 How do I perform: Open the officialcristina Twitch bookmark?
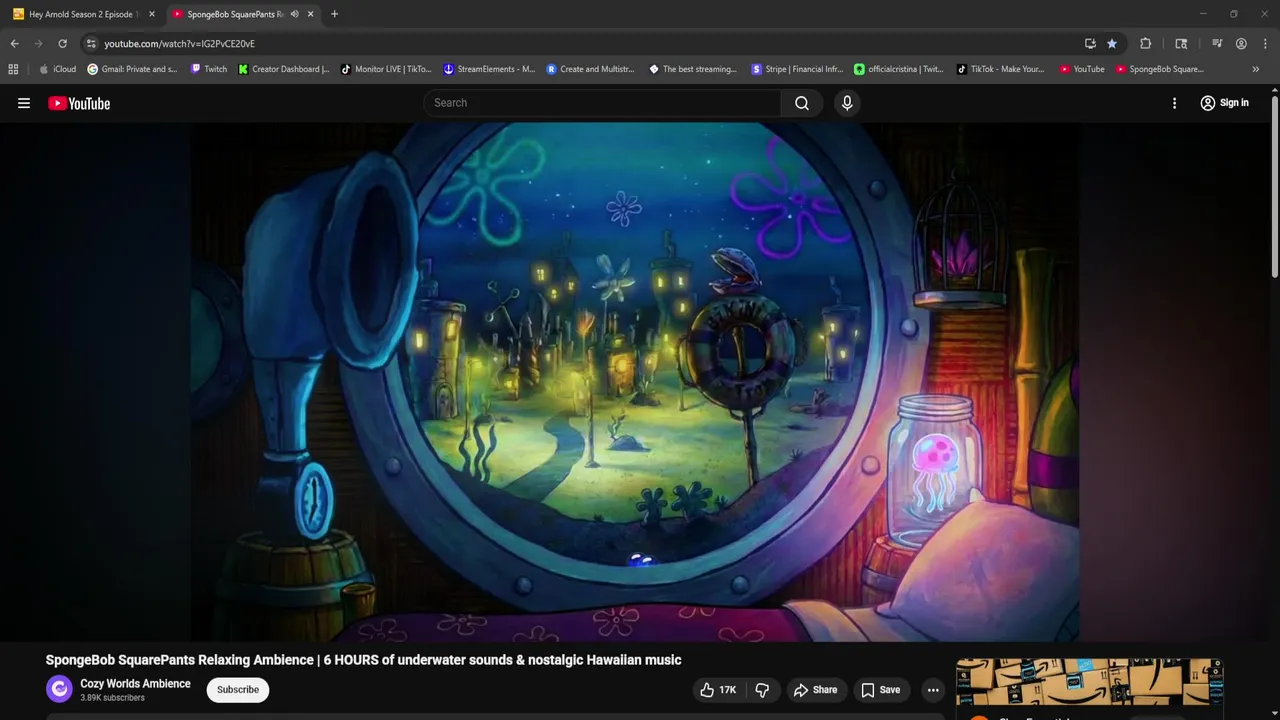coord(899,69)
